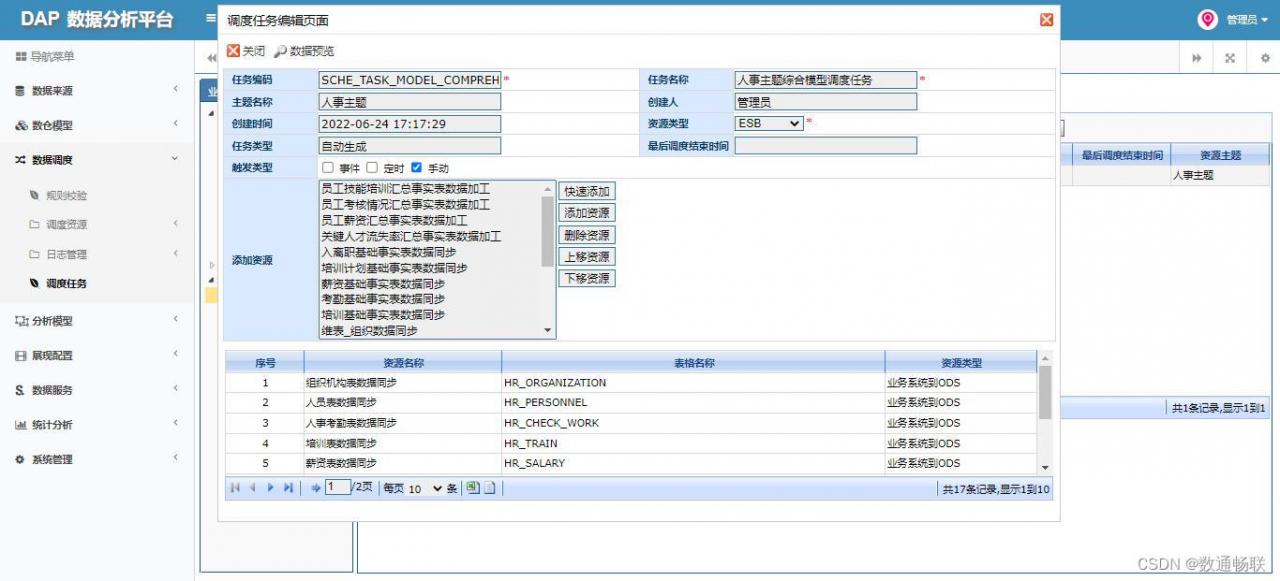Open 数据服务 in the sidebar
The image size is (1280, 581).
click(97, 390)
